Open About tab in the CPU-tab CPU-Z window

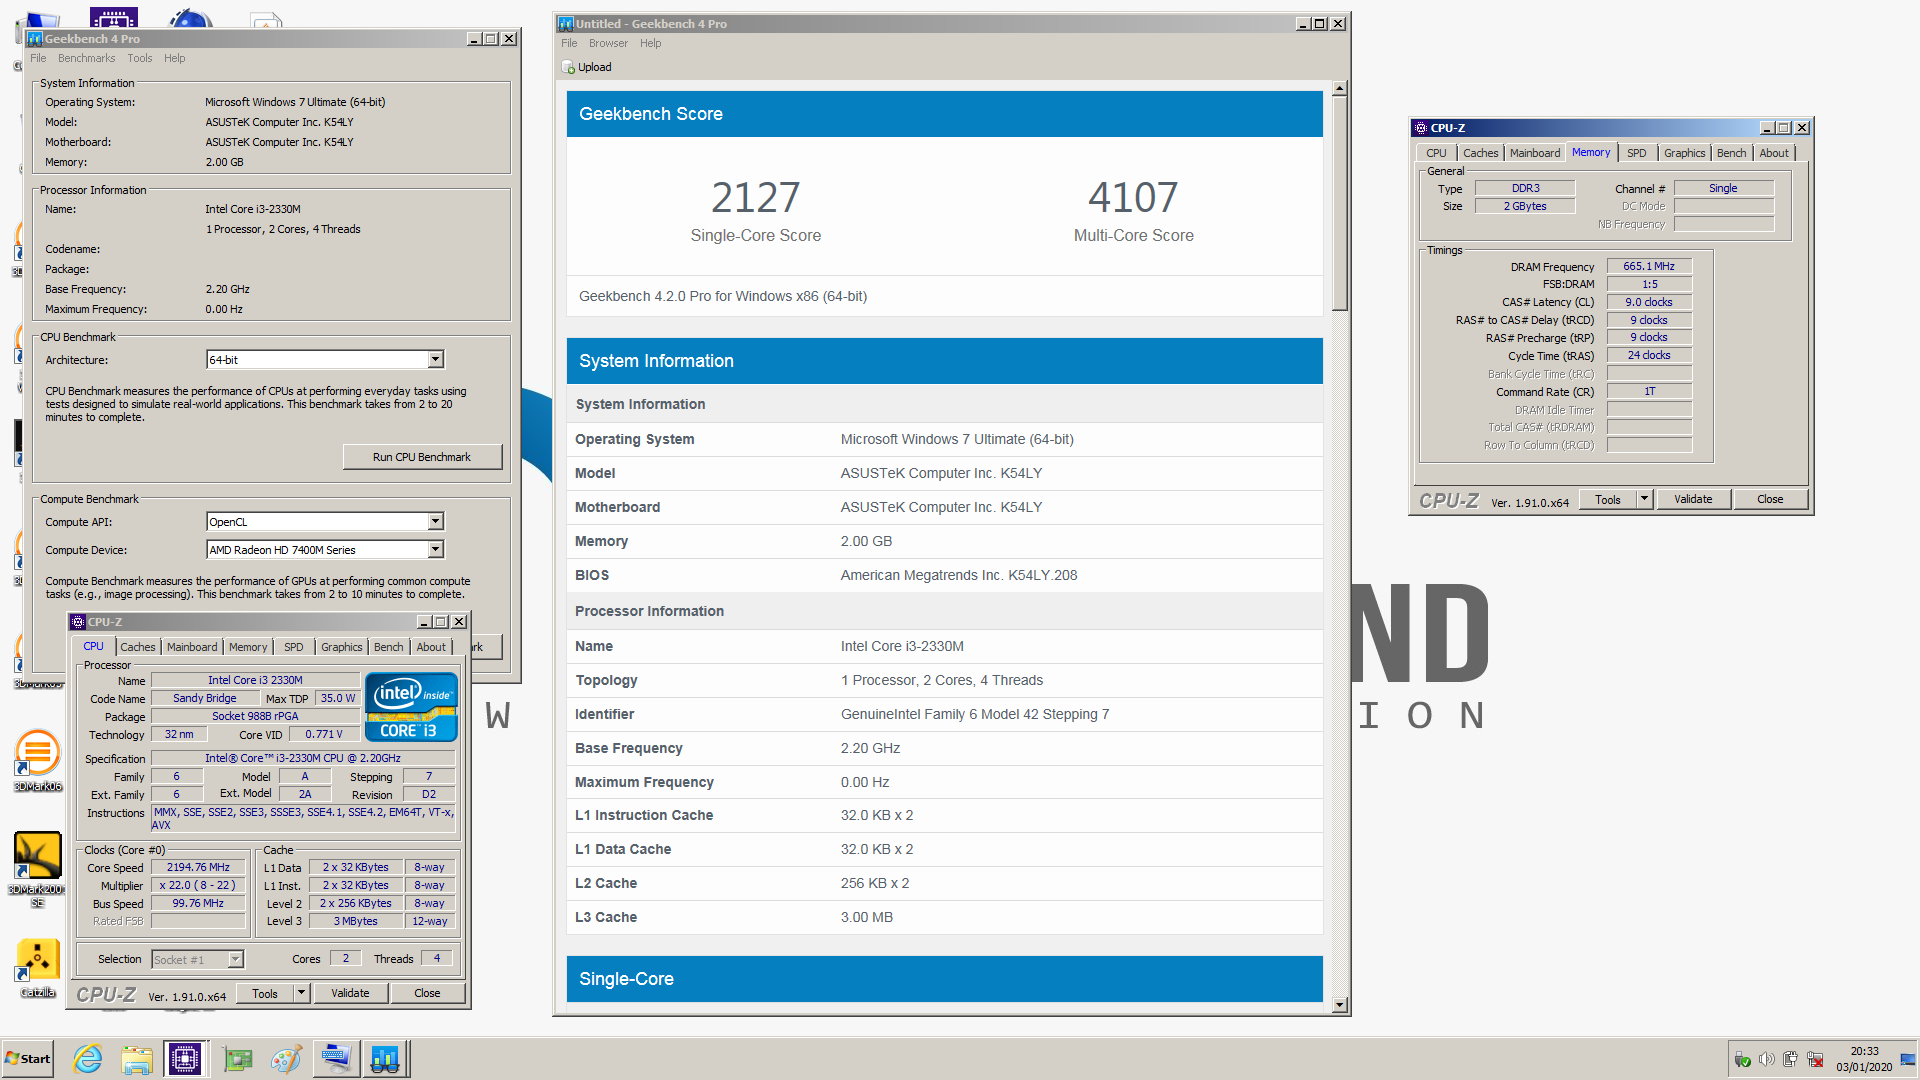[431, 647]
